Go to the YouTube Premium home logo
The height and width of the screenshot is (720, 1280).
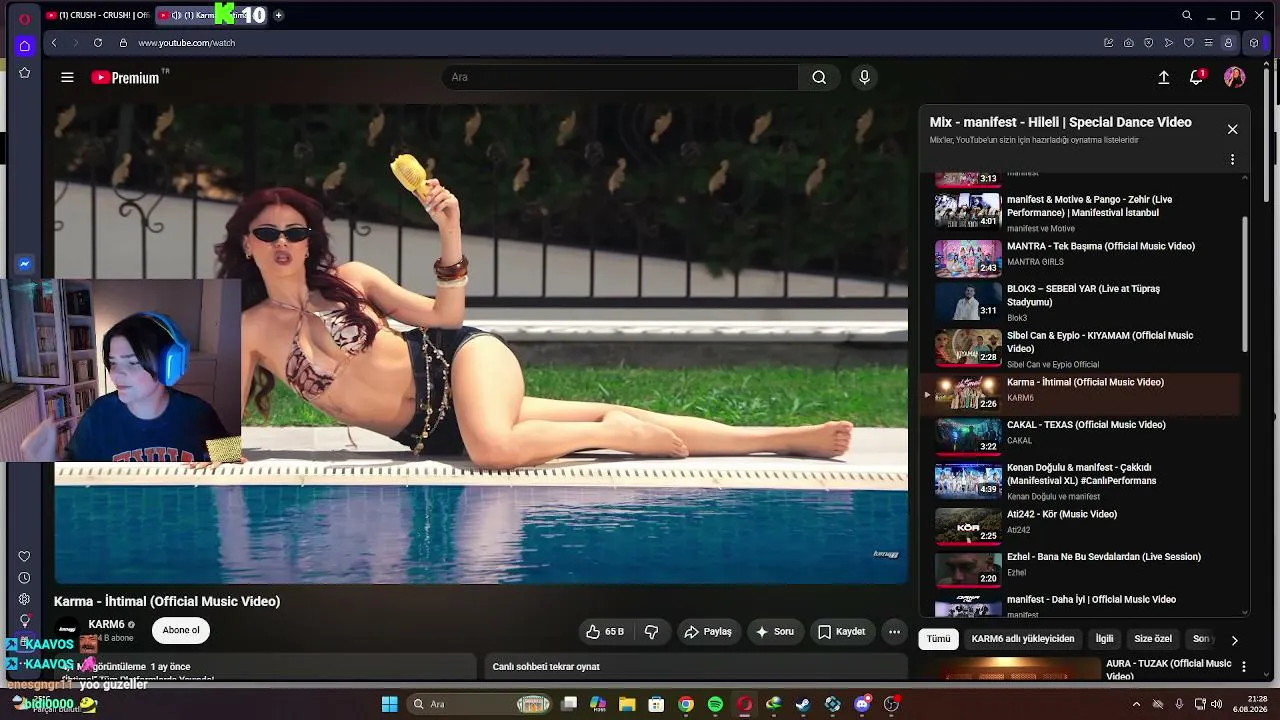pos(125,77)
